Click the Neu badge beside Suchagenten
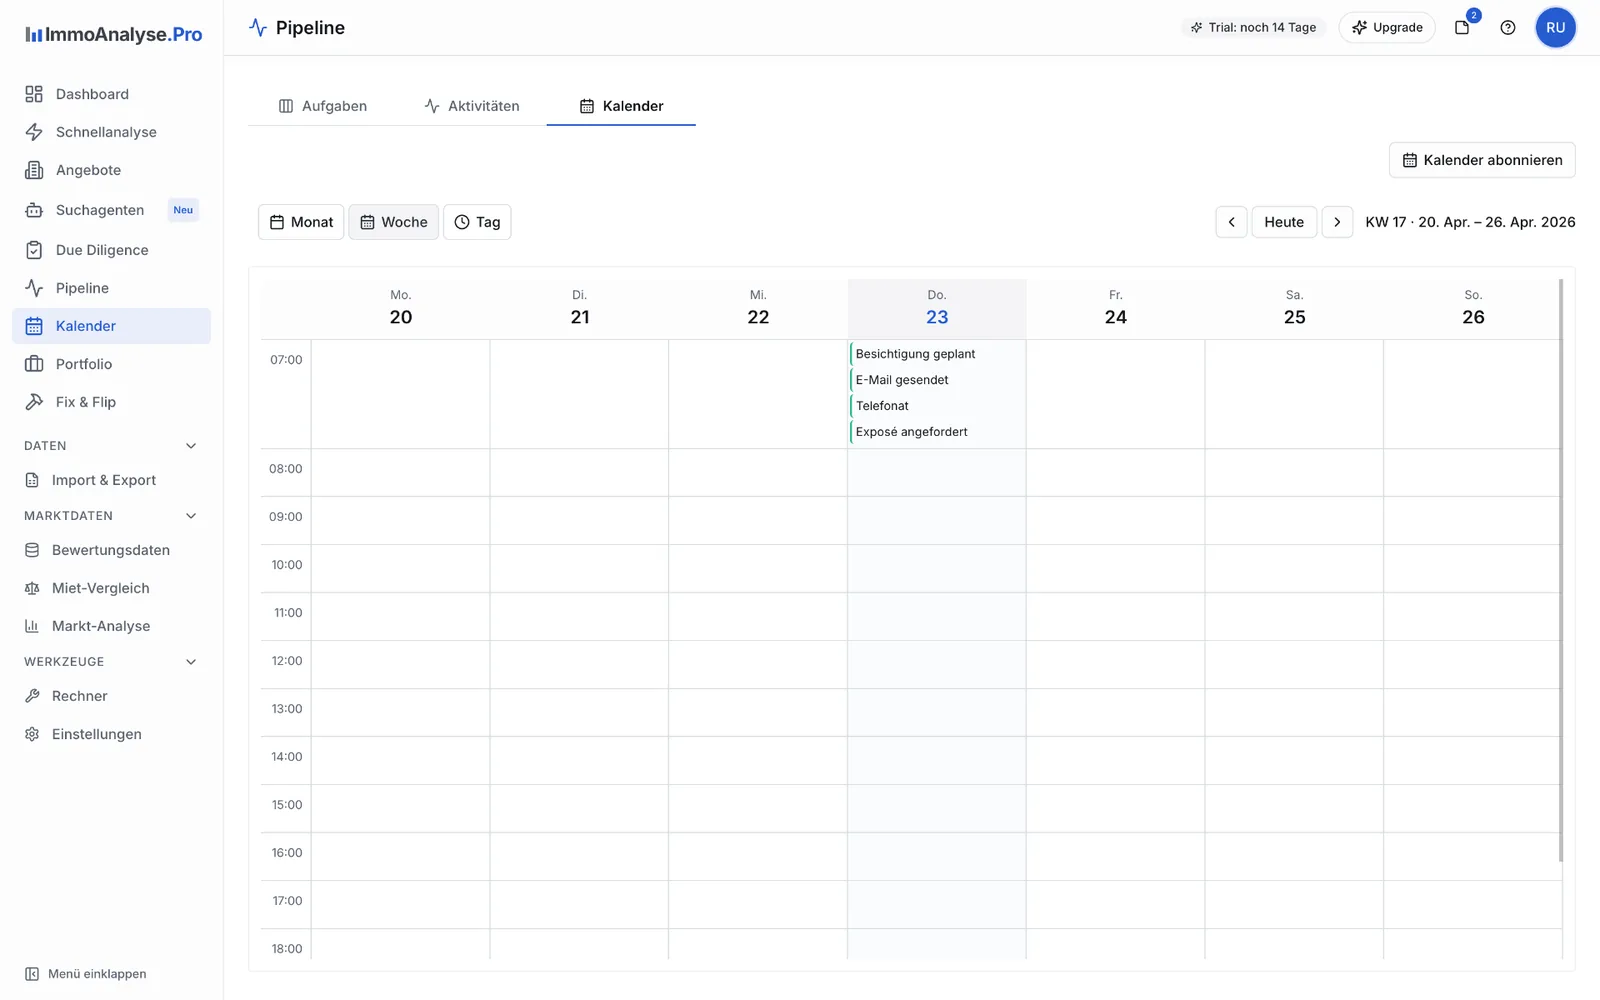Image resolution: width=1600 pixels, height=1000 pixels. [183, 210]
